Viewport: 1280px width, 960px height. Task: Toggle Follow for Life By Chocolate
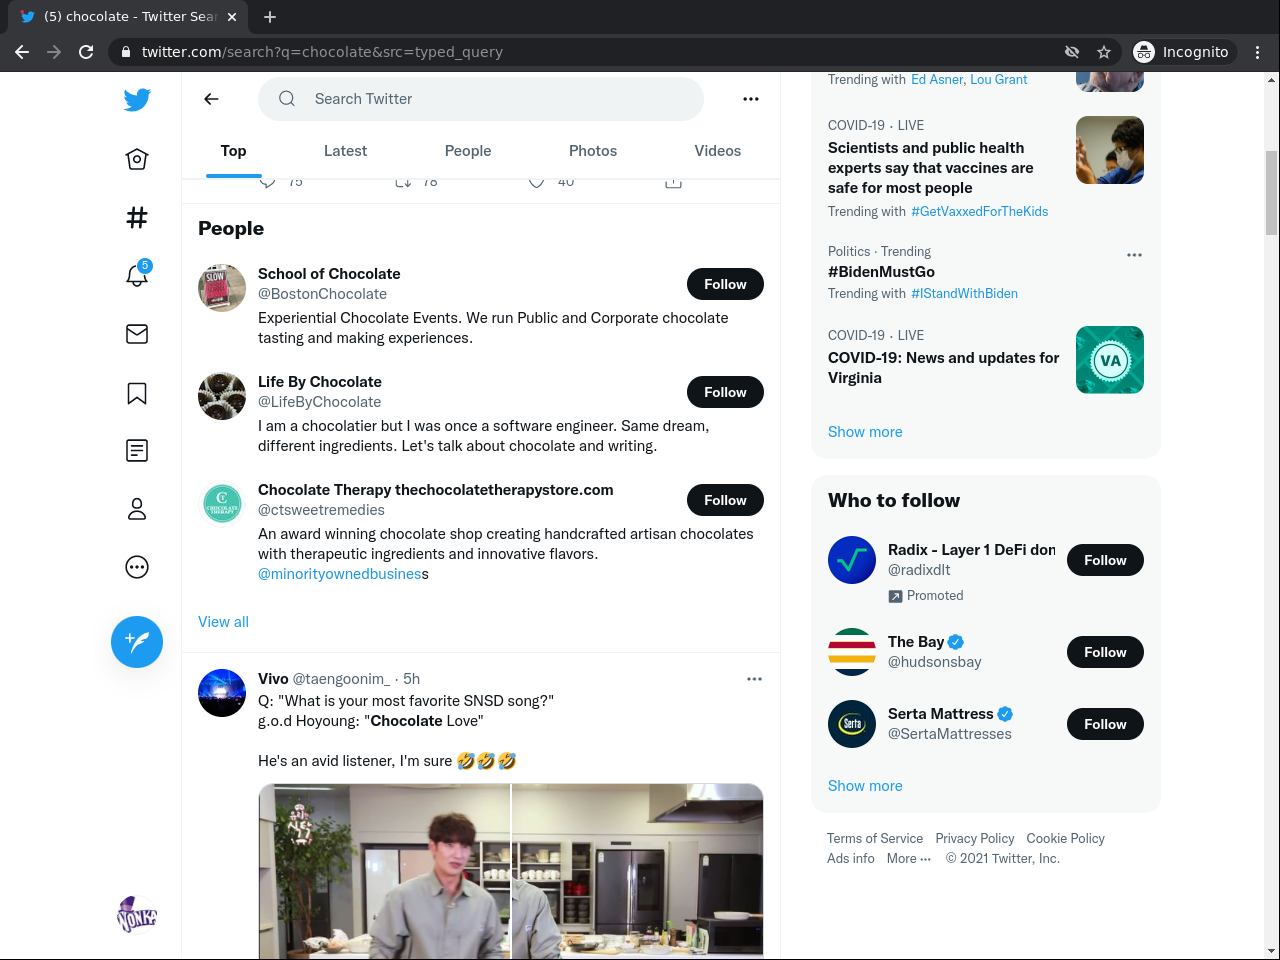click(x=725, y=392)
